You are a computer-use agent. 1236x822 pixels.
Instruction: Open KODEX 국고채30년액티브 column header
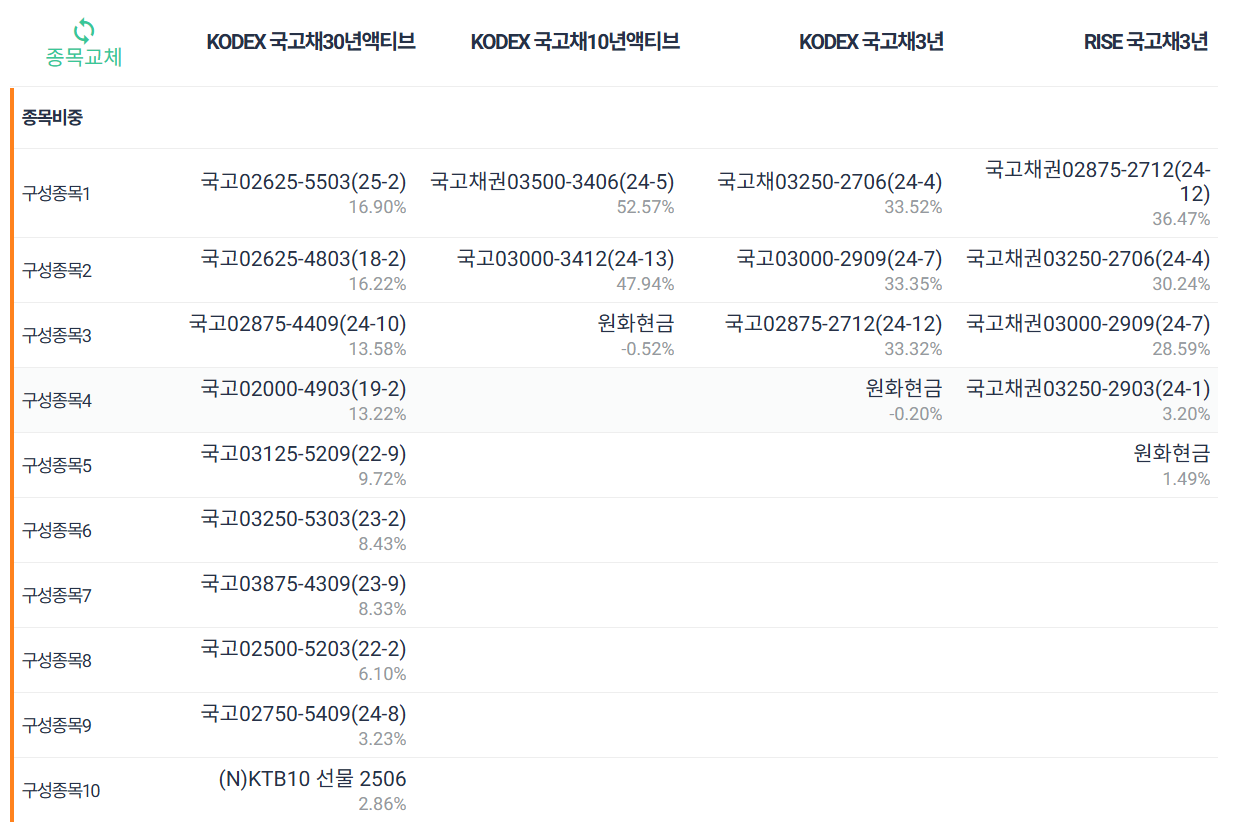pyautogui.click(x=311, y=42)
